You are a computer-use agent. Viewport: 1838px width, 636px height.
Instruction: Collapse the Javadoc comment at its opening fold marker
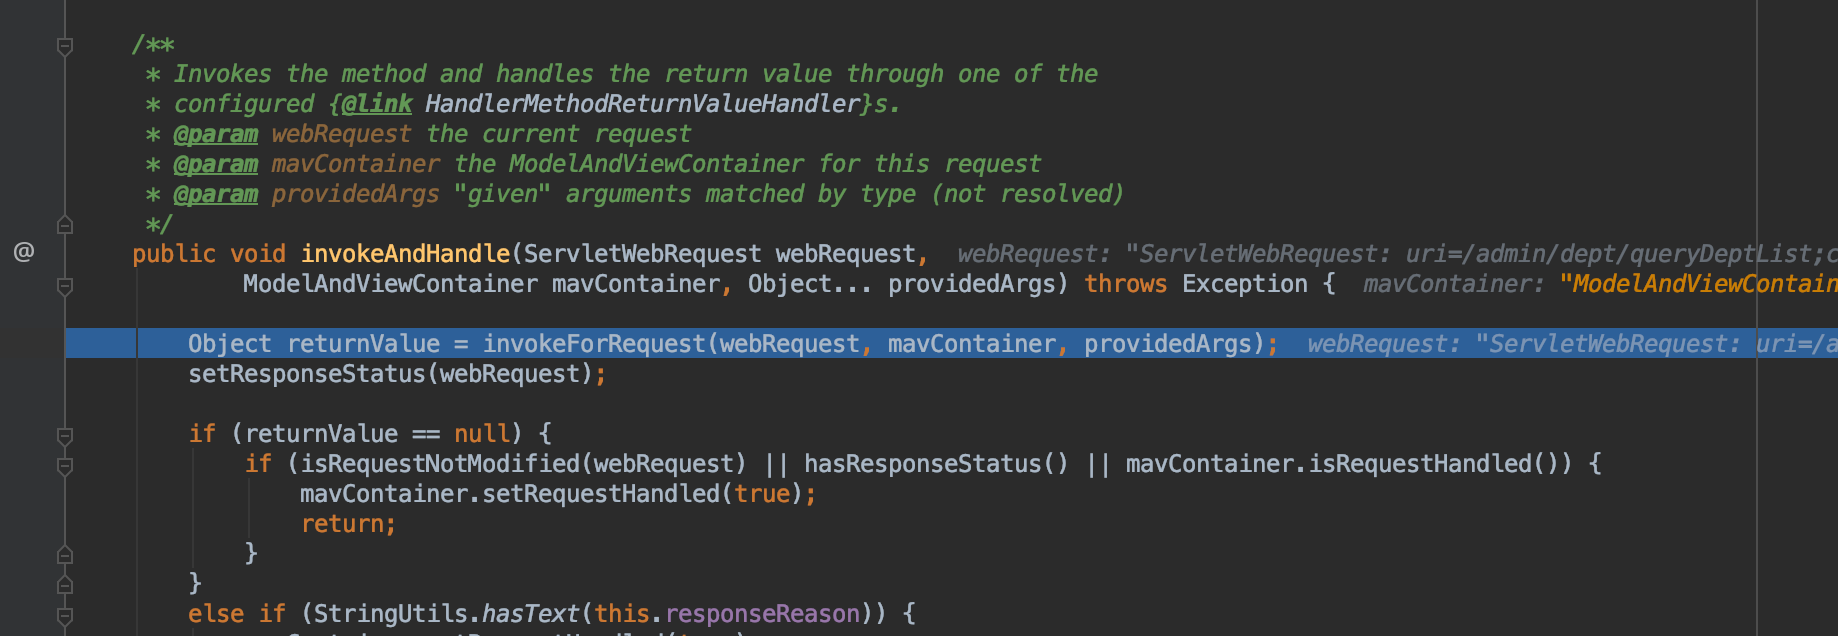pos(65,46)
